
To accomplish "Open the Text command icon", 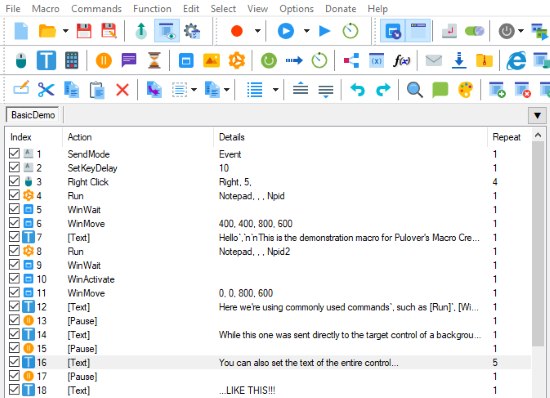I will pos(46,60).
